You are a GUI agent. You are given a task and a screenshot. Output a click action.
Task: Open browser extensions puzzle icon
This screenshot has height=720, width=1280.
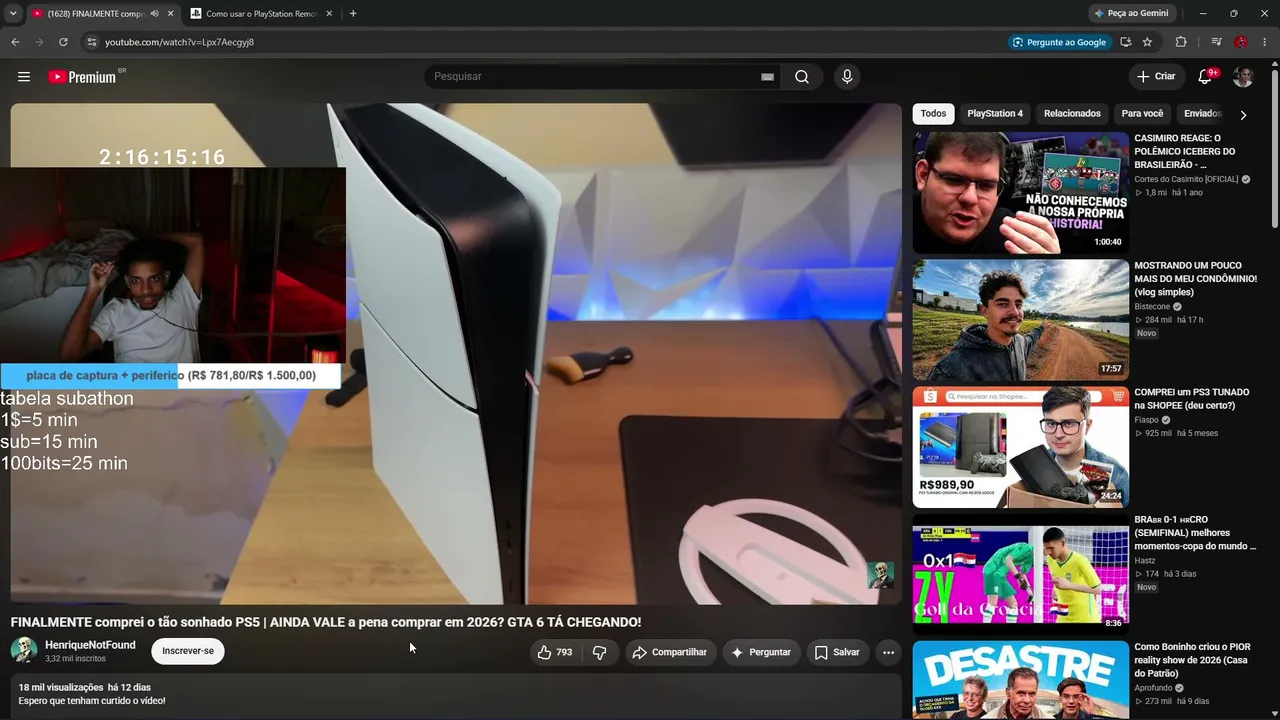click(1181, 42)
